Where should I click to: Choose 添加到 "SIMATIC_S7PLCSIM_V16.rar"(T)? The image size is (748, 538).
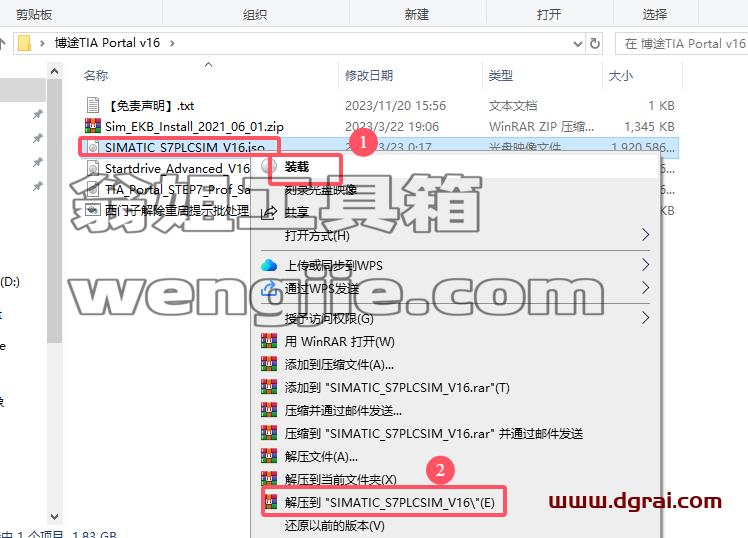coord(456,387)
